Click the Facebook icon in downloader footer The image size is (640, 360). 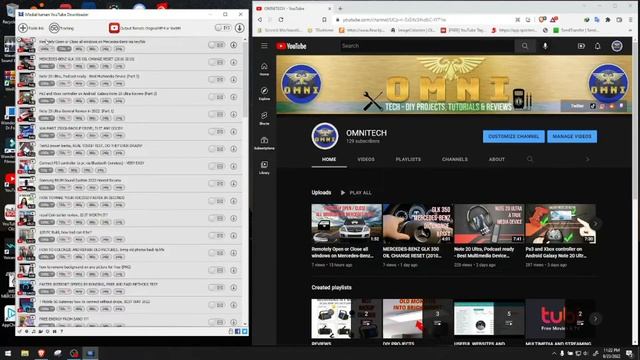tap(238, 331)
